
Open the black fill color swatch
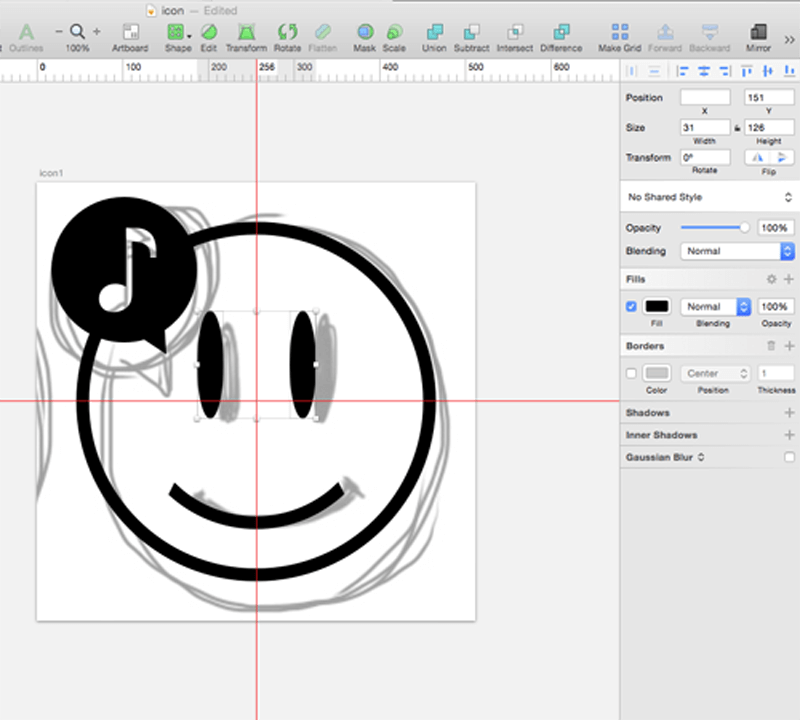pos(657,306)
